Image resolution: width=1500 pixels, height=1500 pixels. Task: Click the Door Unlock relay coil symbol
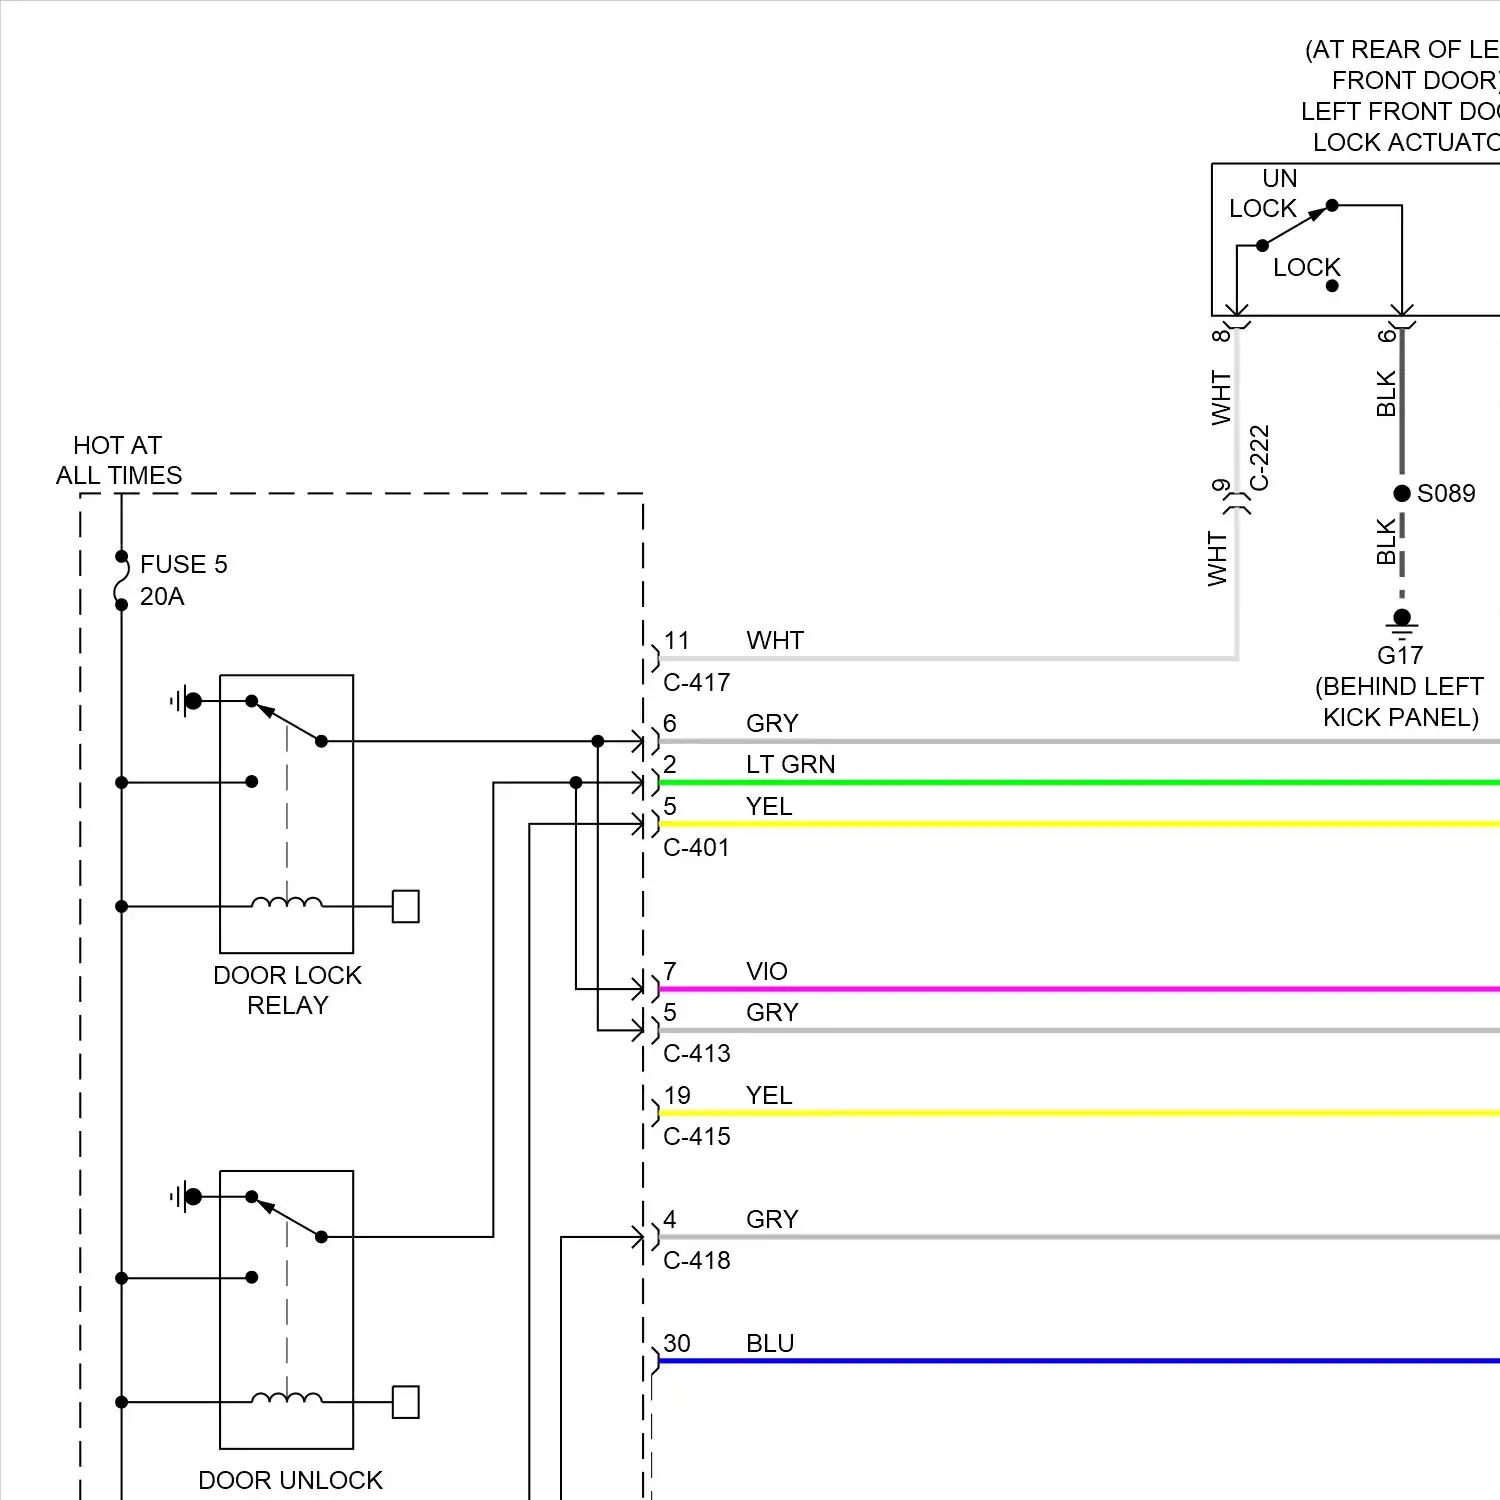[x=287, y=1398]
